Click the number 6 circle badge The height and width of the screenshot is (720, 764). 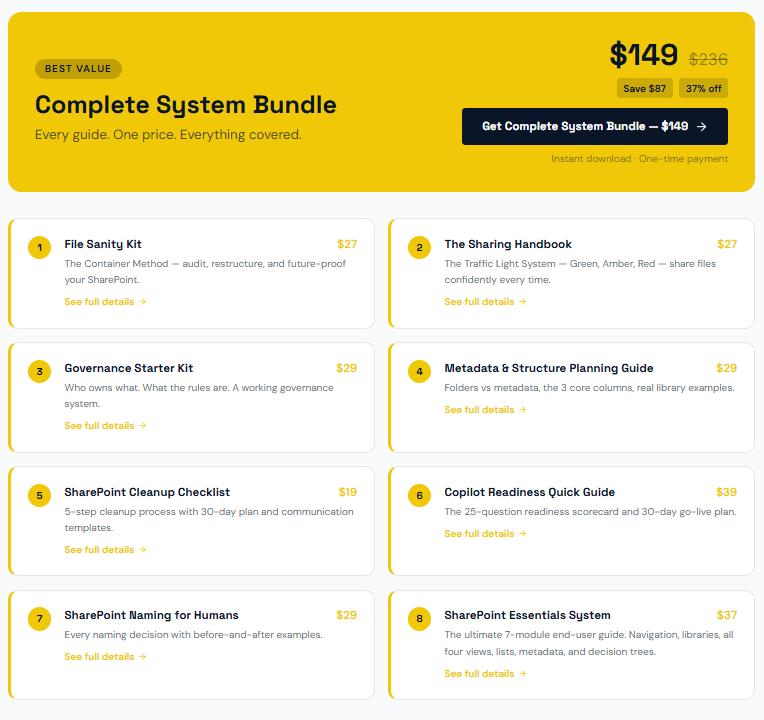(x=419, y=496)
